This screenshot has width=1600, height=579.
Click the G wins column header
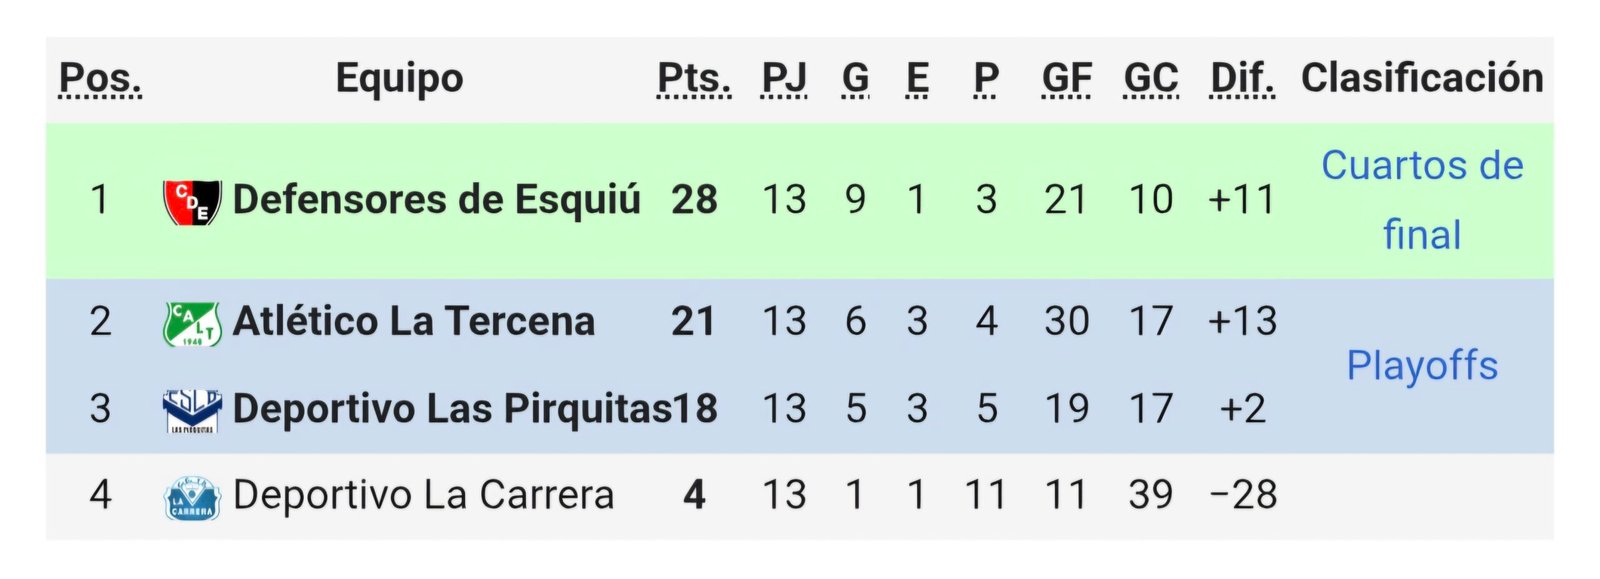[x=855, y=78]
